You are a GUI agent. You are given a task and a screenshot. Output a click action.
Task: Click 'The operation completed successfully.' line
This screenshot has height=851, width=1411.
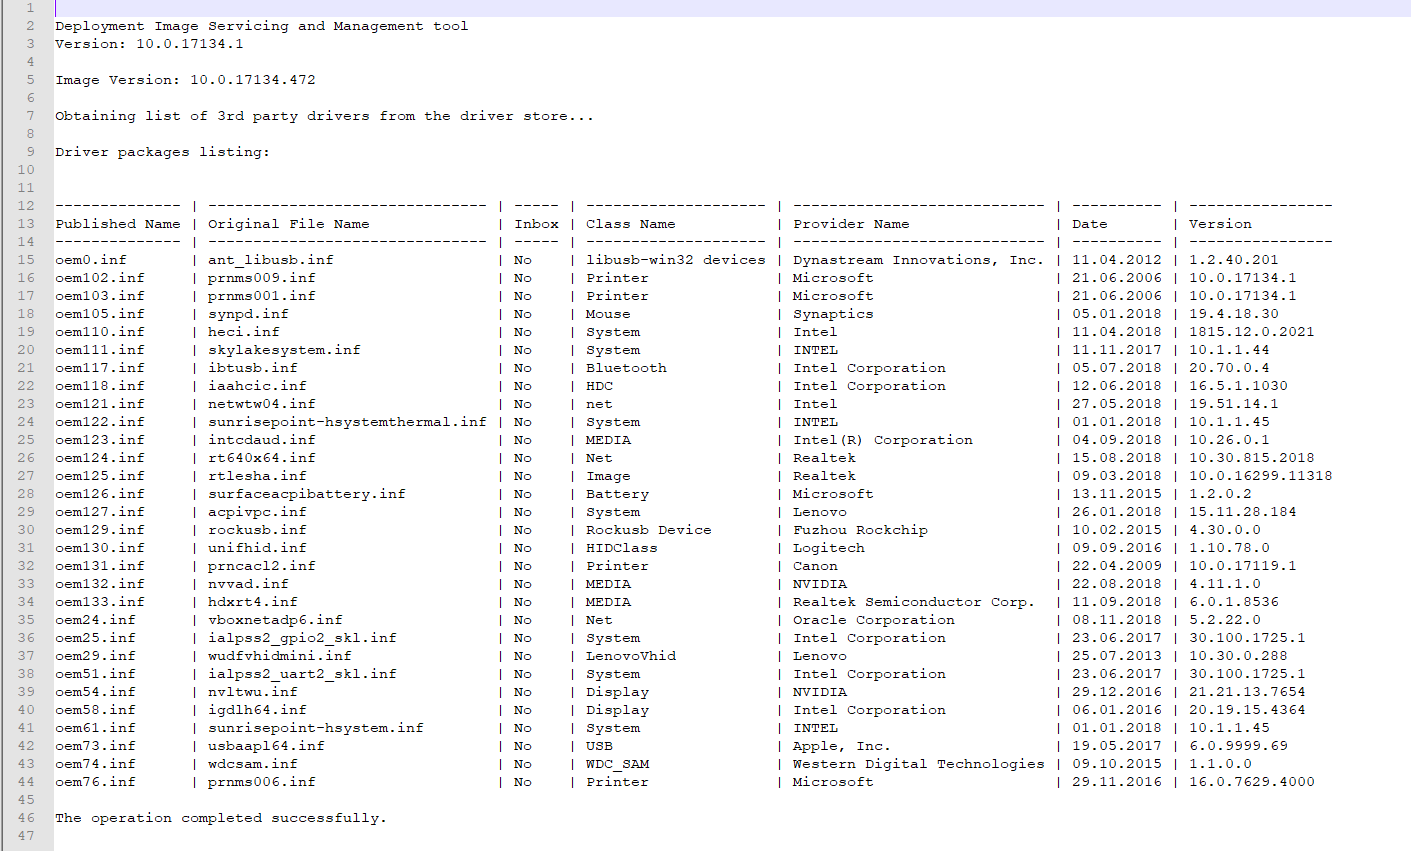click(221, 818)
